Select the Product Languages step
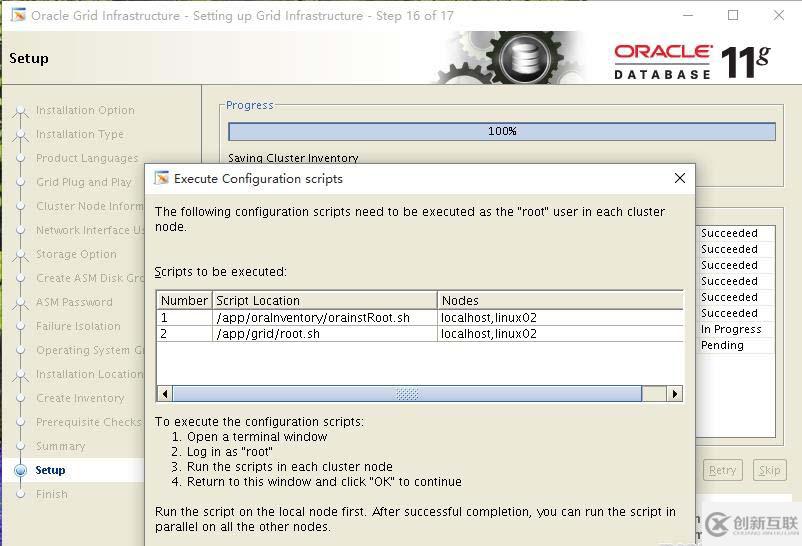 (x=87, y=158)
